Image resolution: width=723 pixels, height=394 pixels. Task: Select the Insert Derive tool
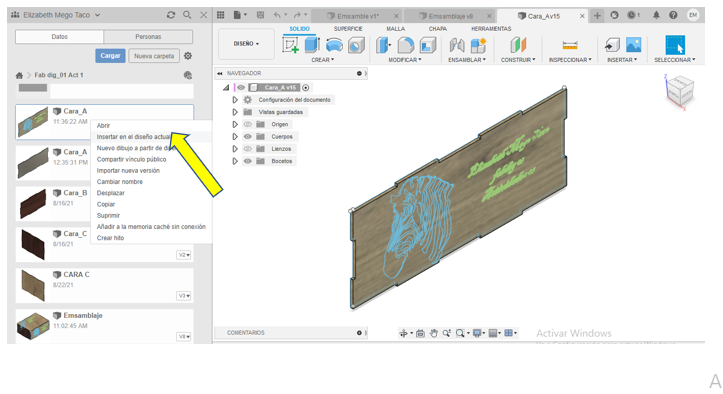pyautogui.click(x=612, y=45)
